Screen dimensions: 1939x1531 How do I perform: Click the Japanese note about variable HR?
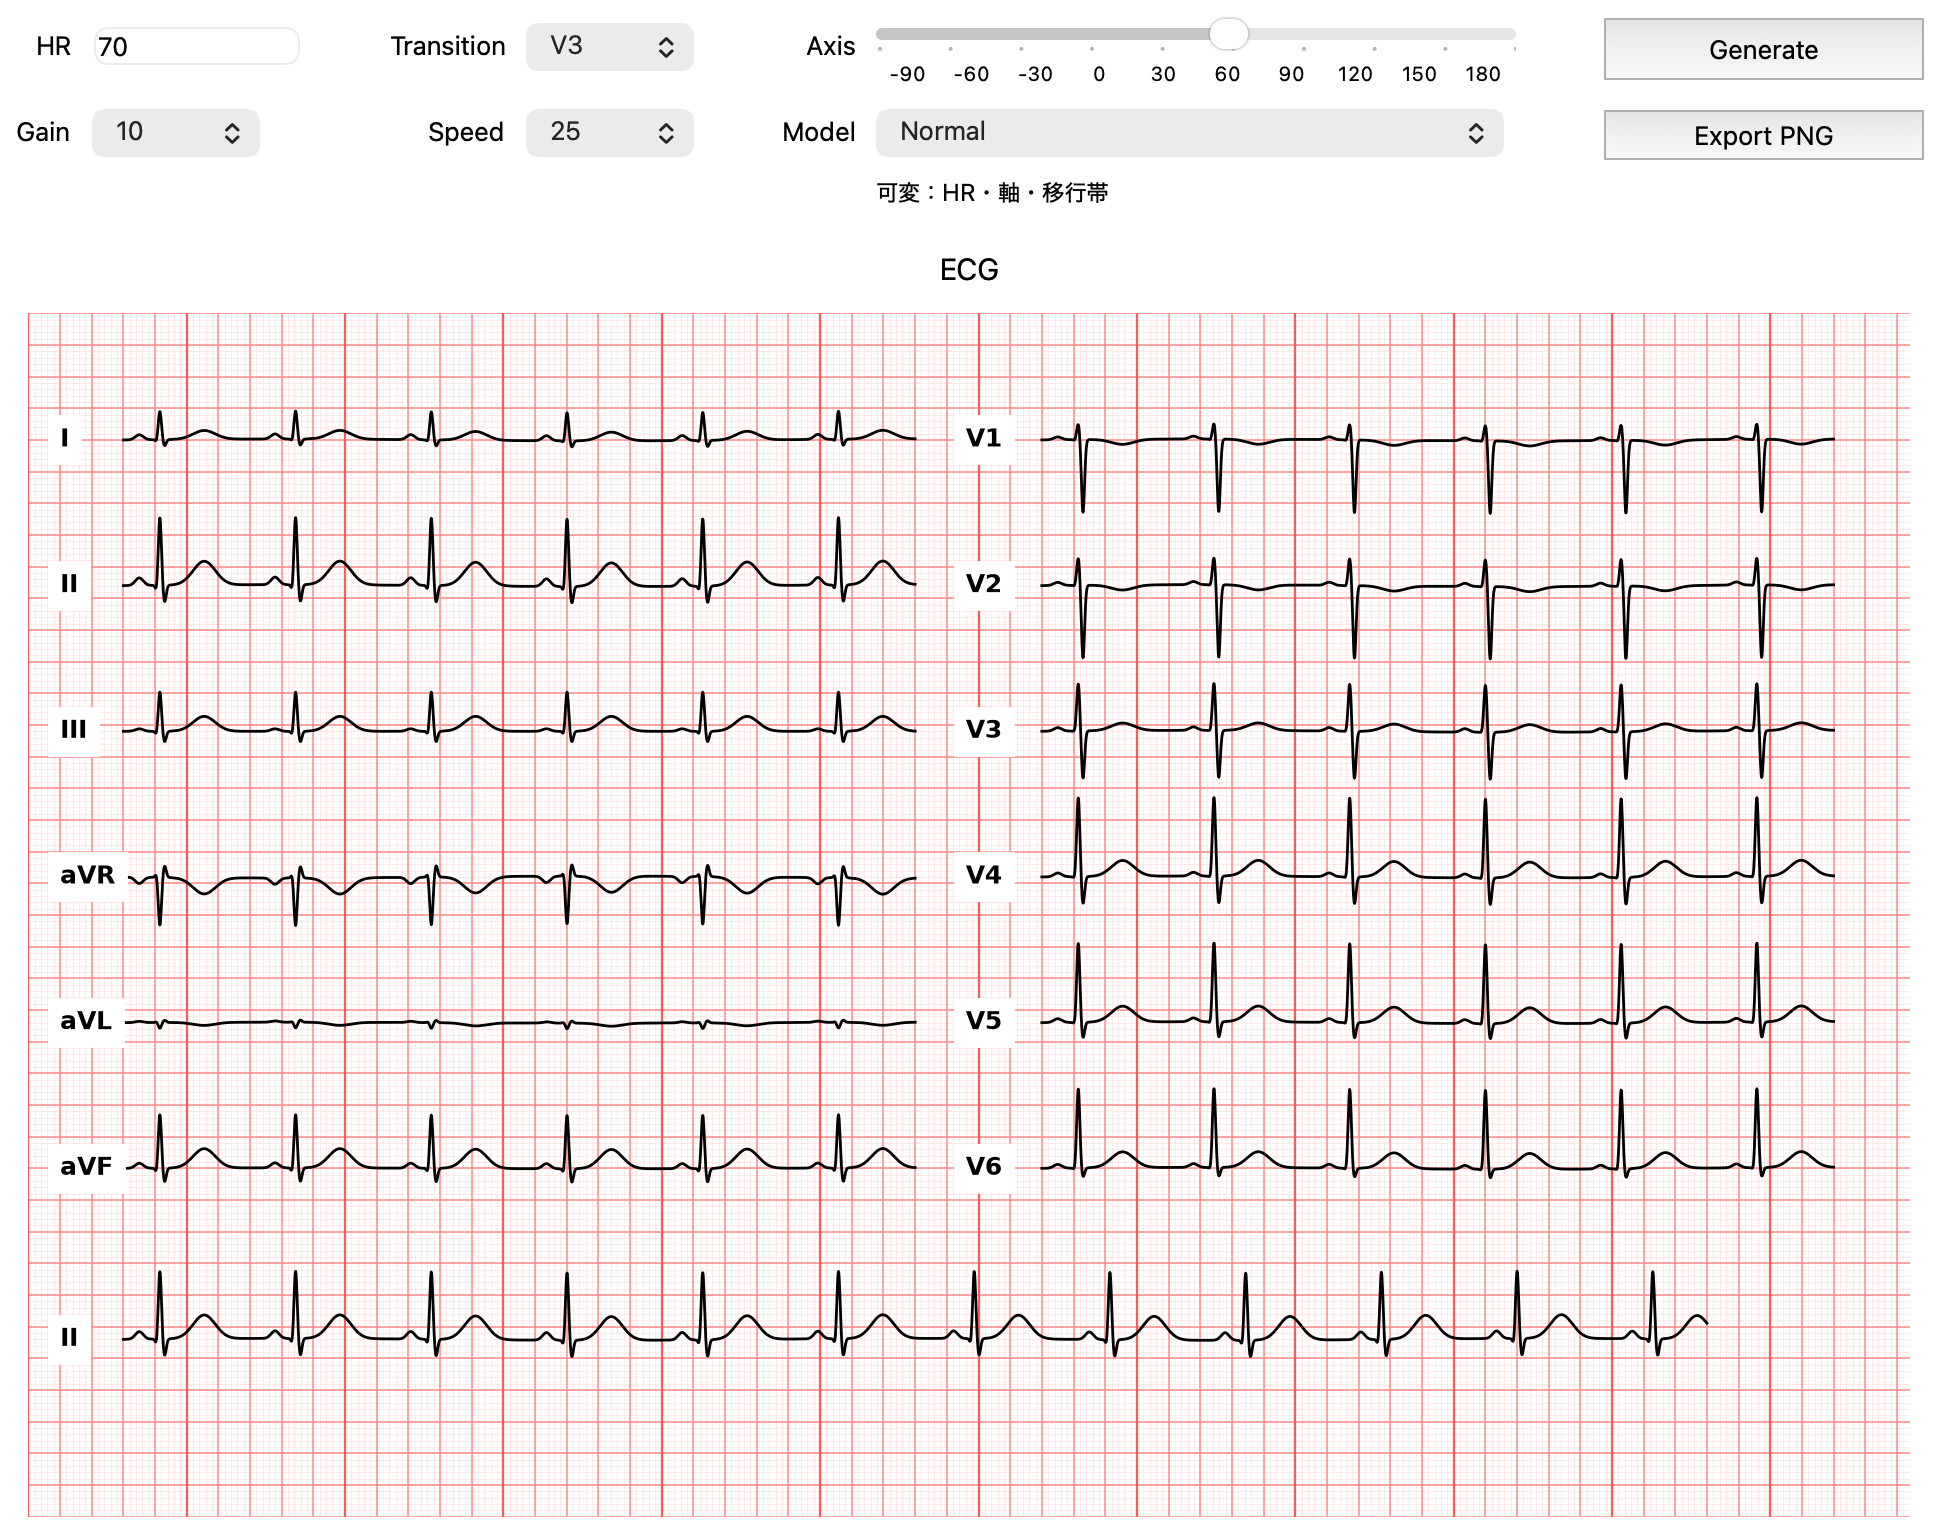(x=992, y=193)
